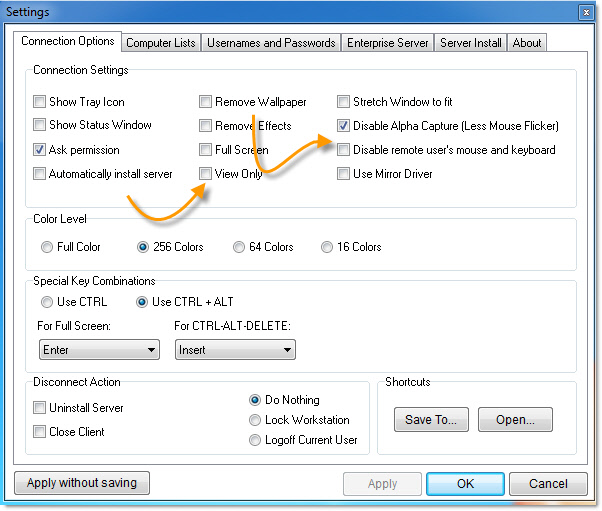Enable the Use Mirror Driver checkbox
The image size is (602, 511).
tap(343, 174)
